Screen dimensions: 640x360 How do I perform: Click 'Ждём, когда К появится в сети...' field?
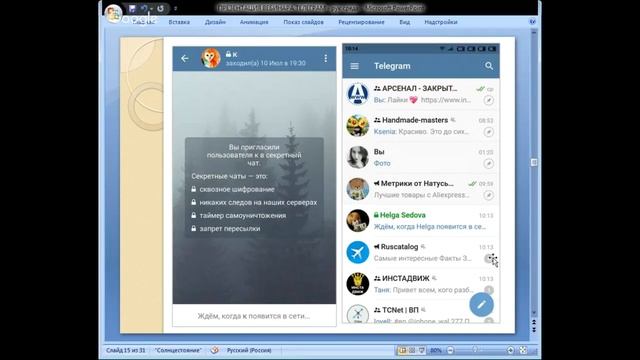click(x=254, y=316)
